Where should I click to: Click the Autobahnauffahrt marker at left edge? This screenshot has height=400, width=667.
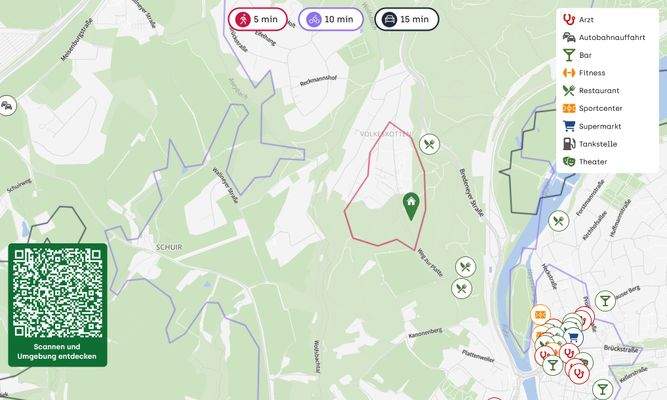point(6,106)
